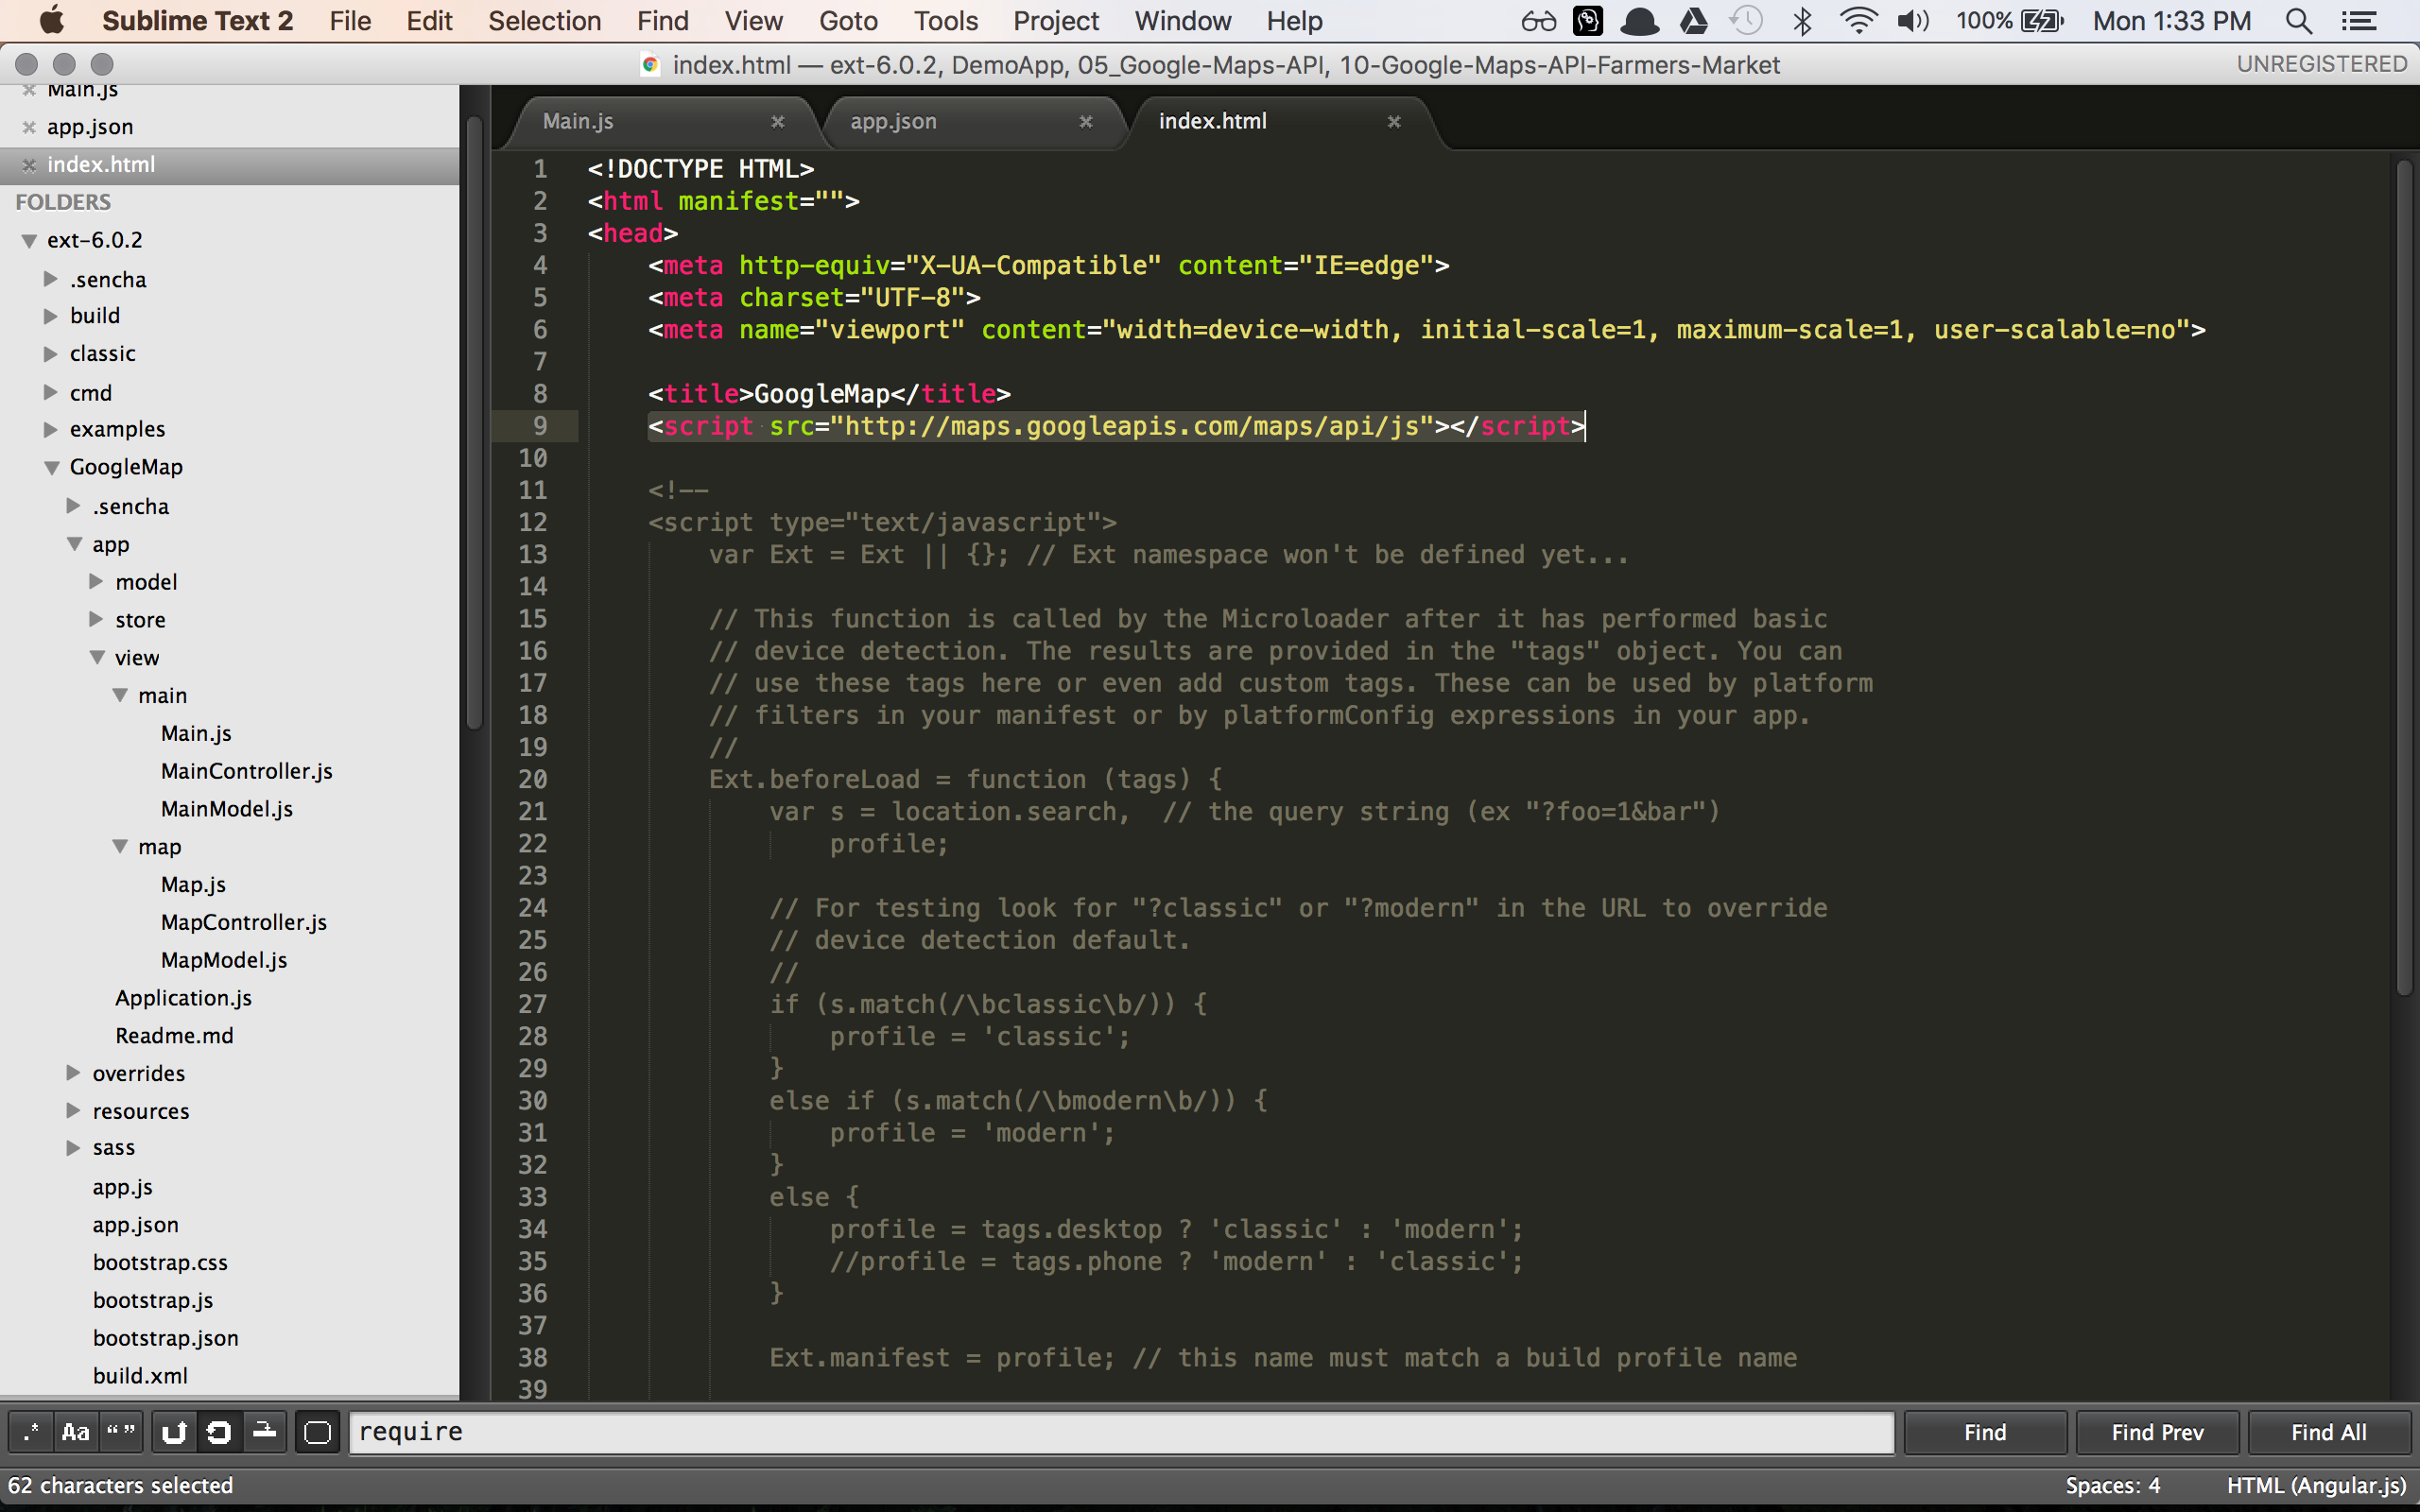Toggle whole word search option

click(121, 1432)
